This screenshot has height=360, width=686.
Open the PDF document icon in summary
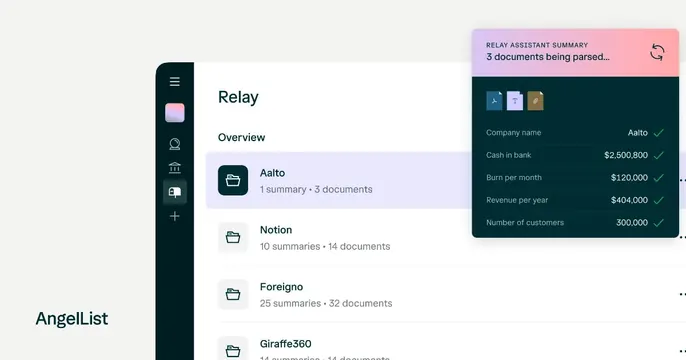click(494, 101)
